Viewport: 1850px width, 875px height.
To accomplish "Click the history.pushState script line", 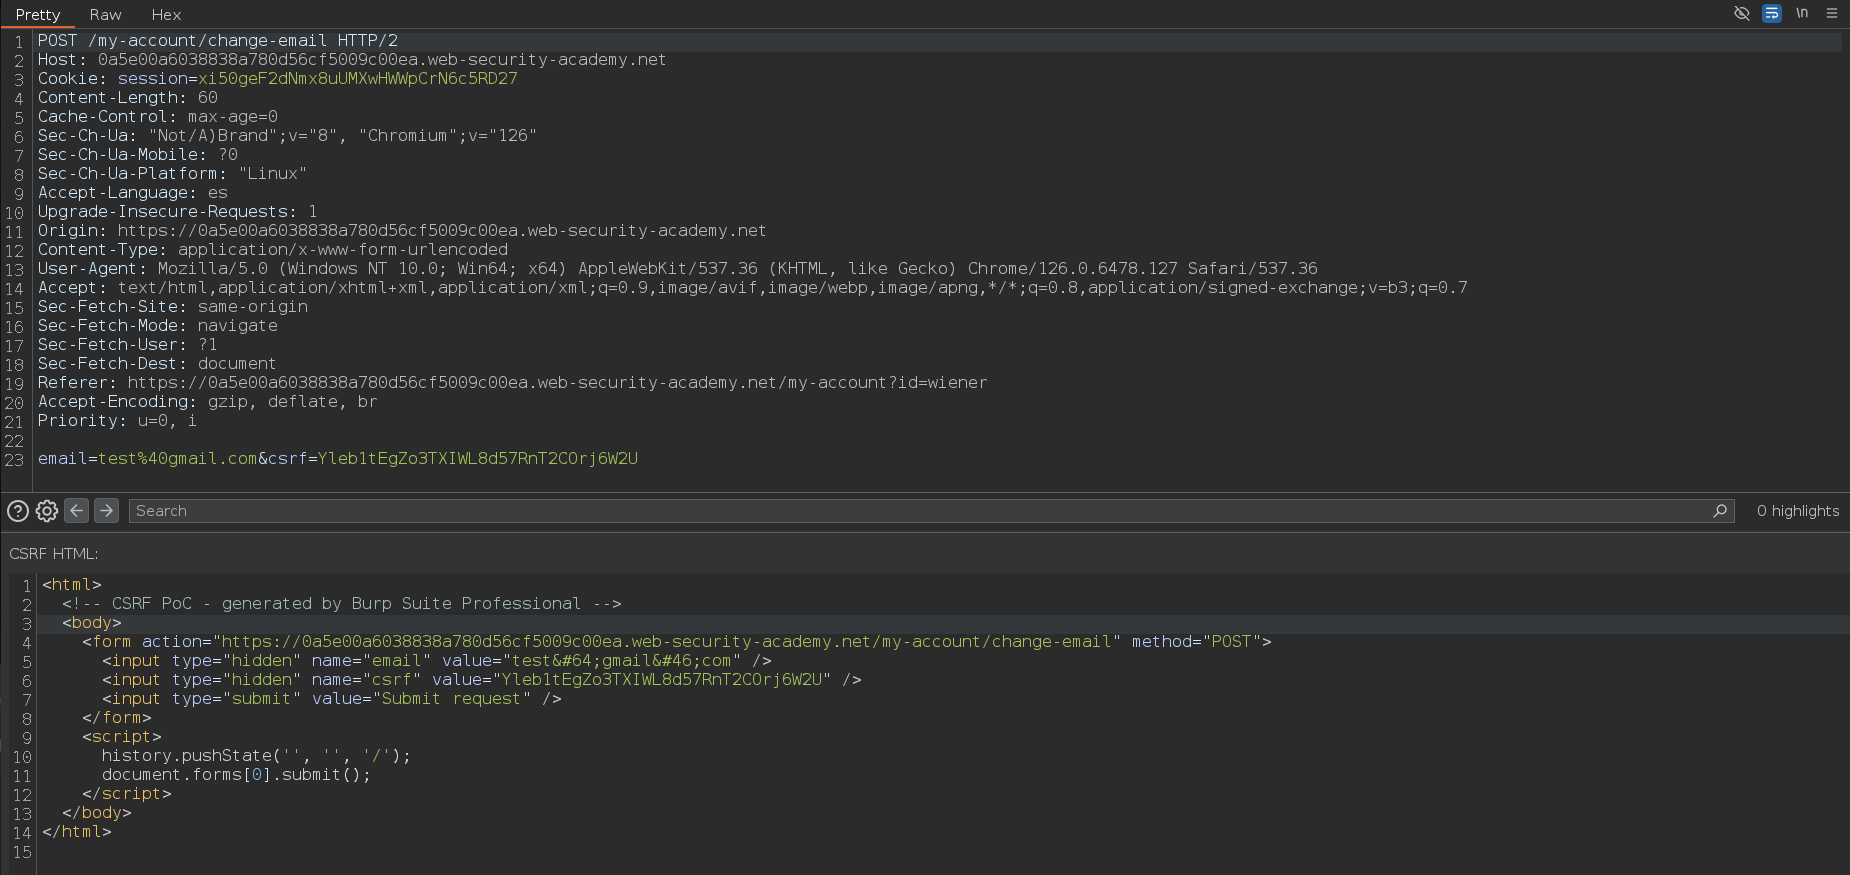I will click(256, 756).
